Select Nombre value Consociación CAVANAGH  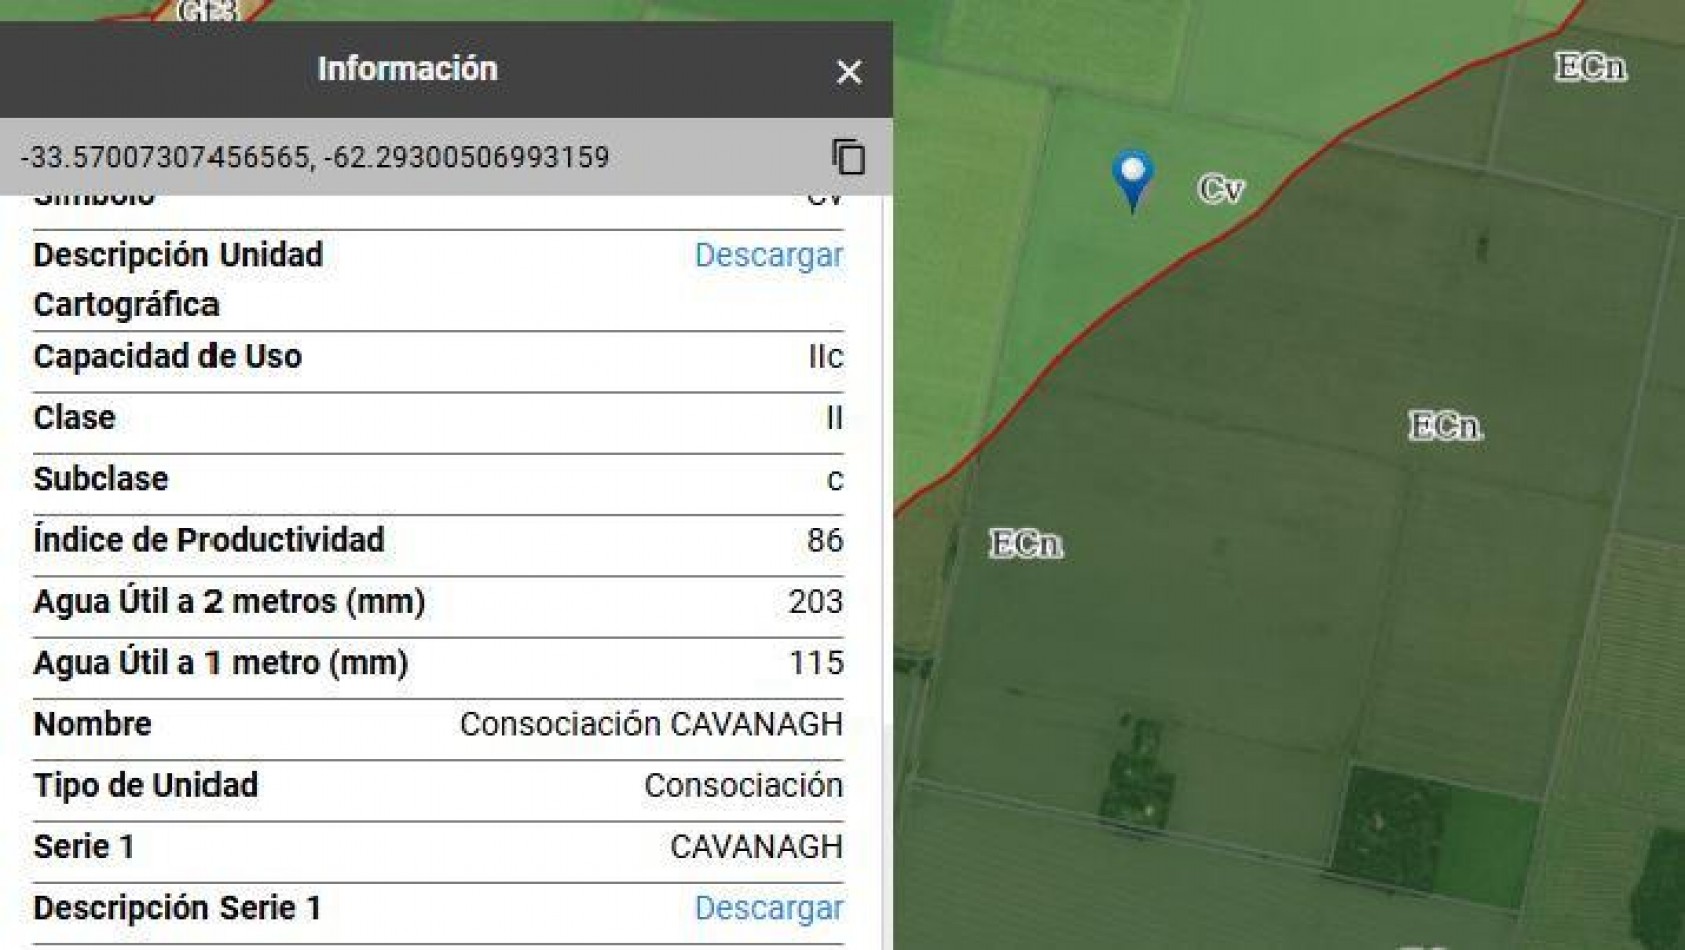[652, 724]
